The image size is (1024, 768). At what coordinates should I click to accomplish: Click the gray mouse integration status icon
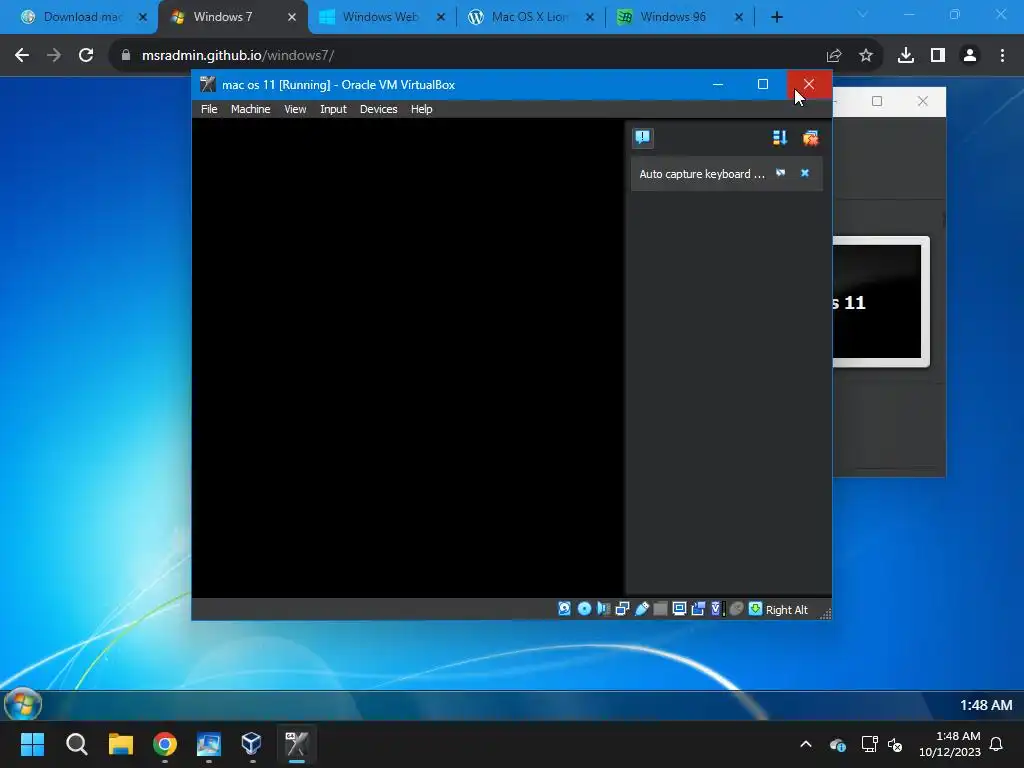(736, 609)
